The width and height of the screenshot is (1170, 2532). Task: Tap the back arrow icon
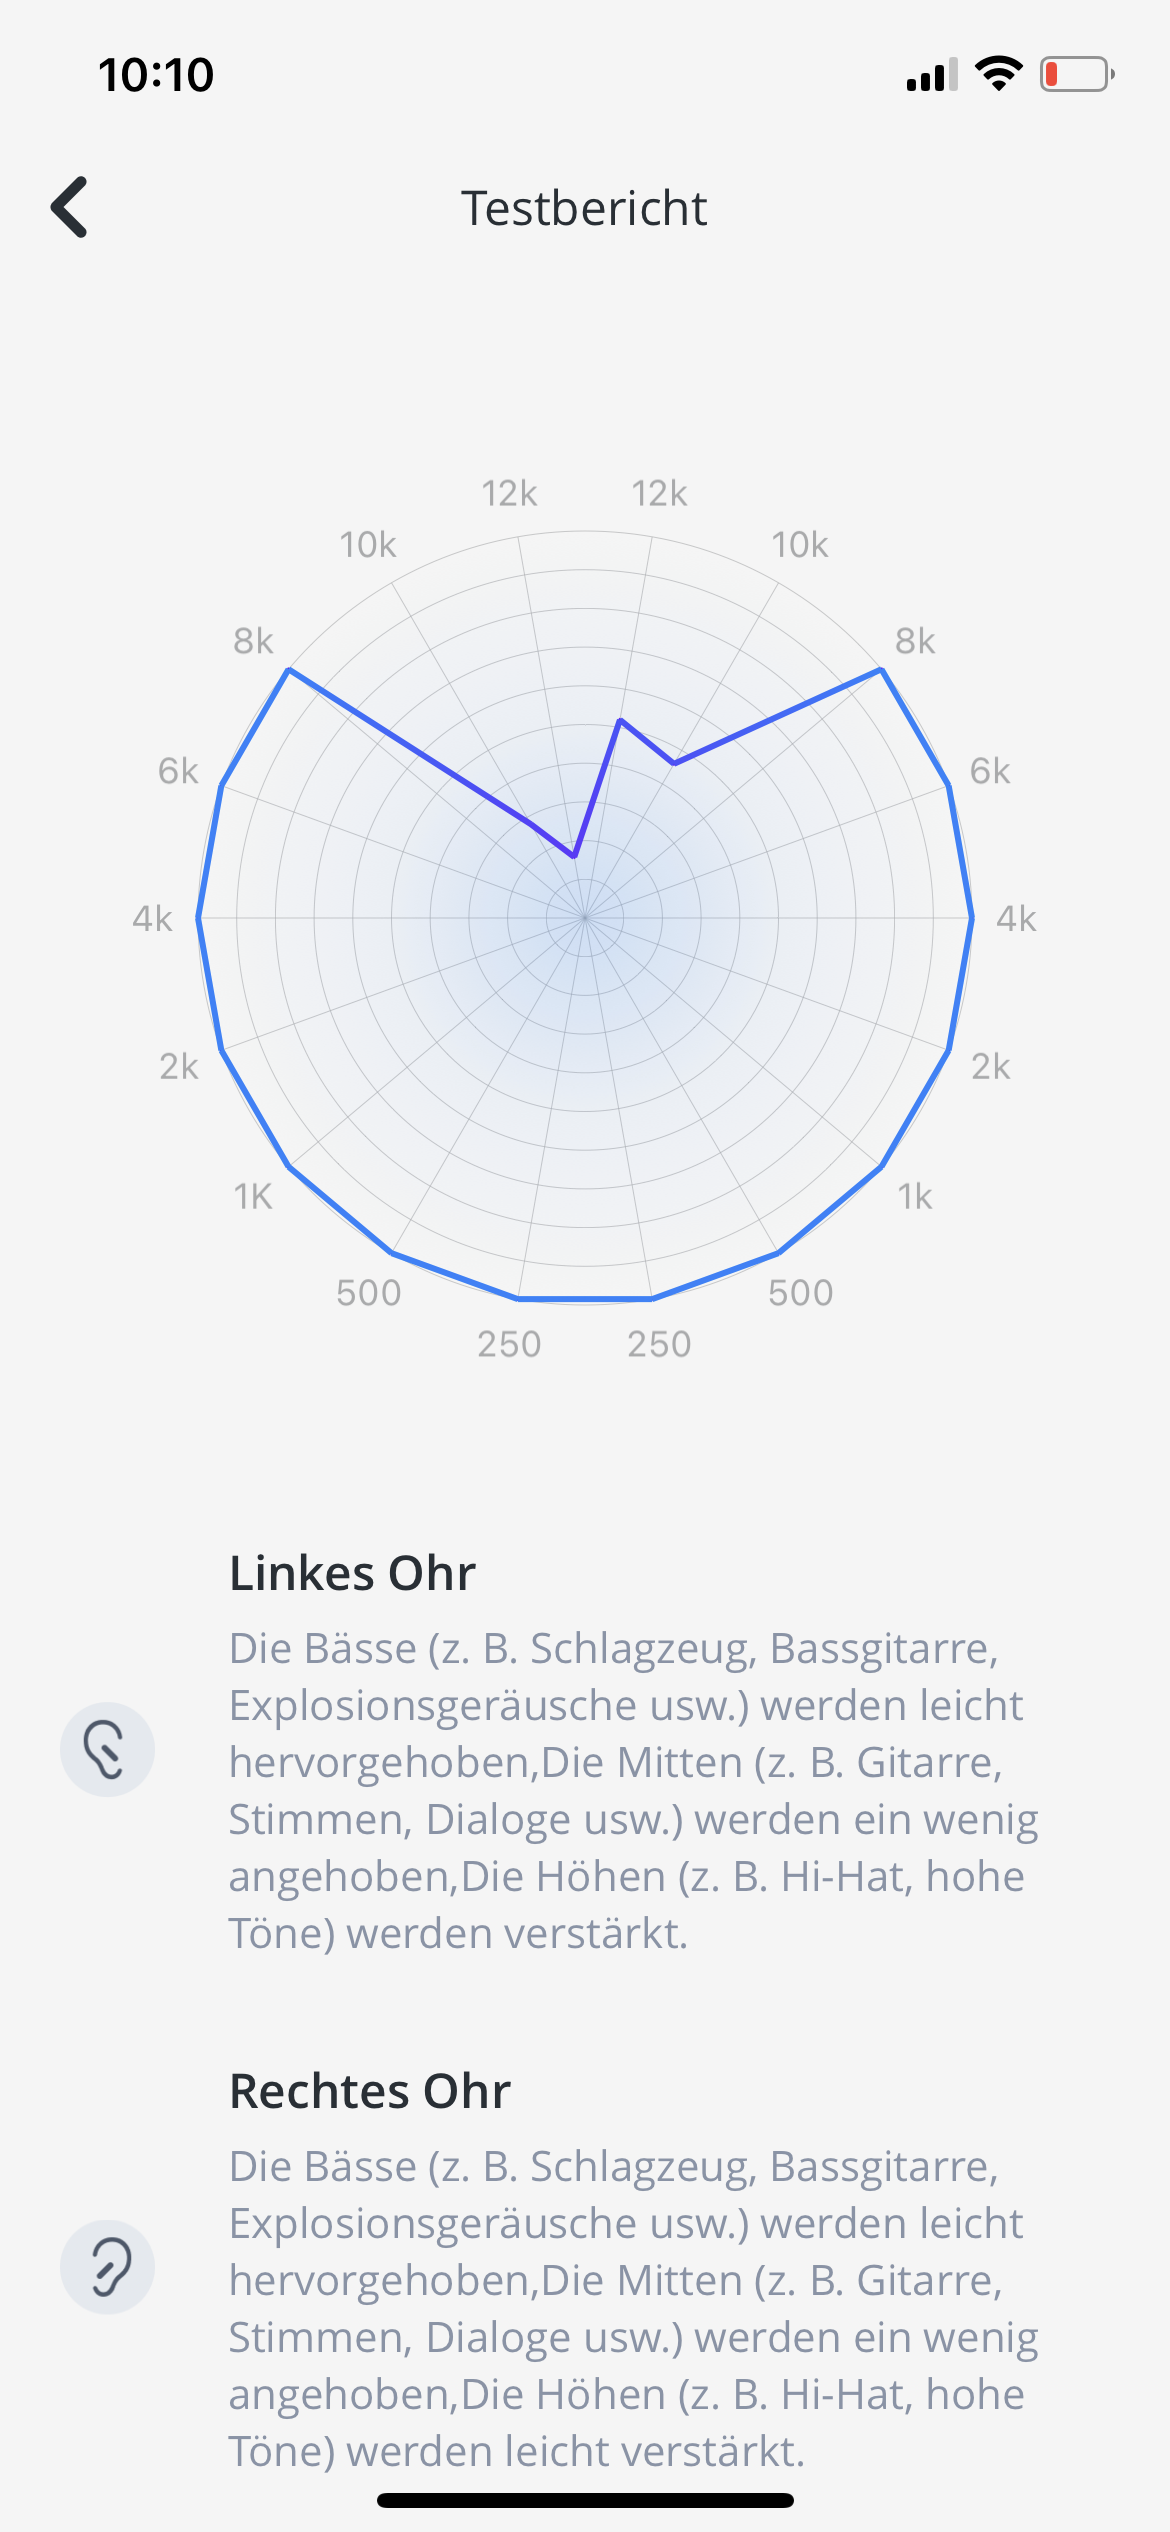pos(70,207)
